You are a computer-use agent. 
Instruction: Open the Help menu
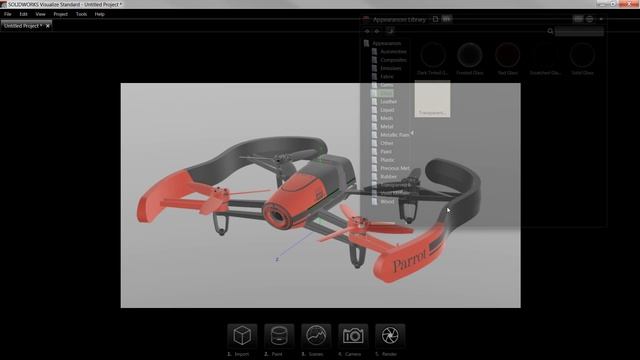coord(100,14)
